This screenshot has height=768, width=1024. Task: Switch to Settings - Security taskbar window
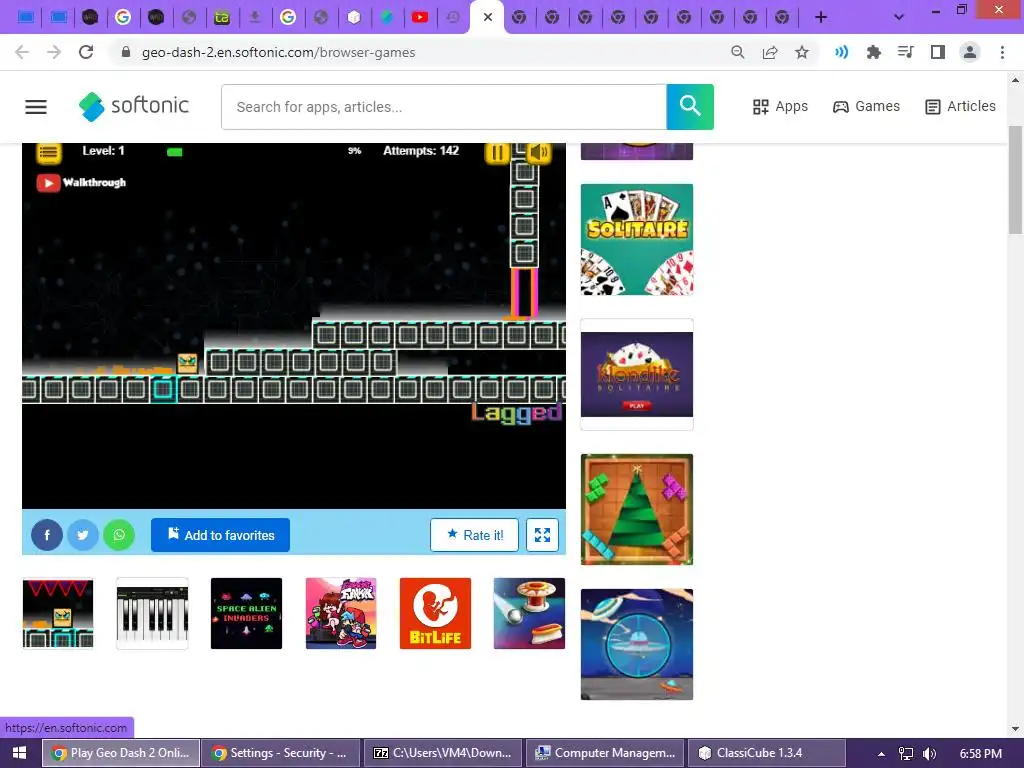click(281, 753)
